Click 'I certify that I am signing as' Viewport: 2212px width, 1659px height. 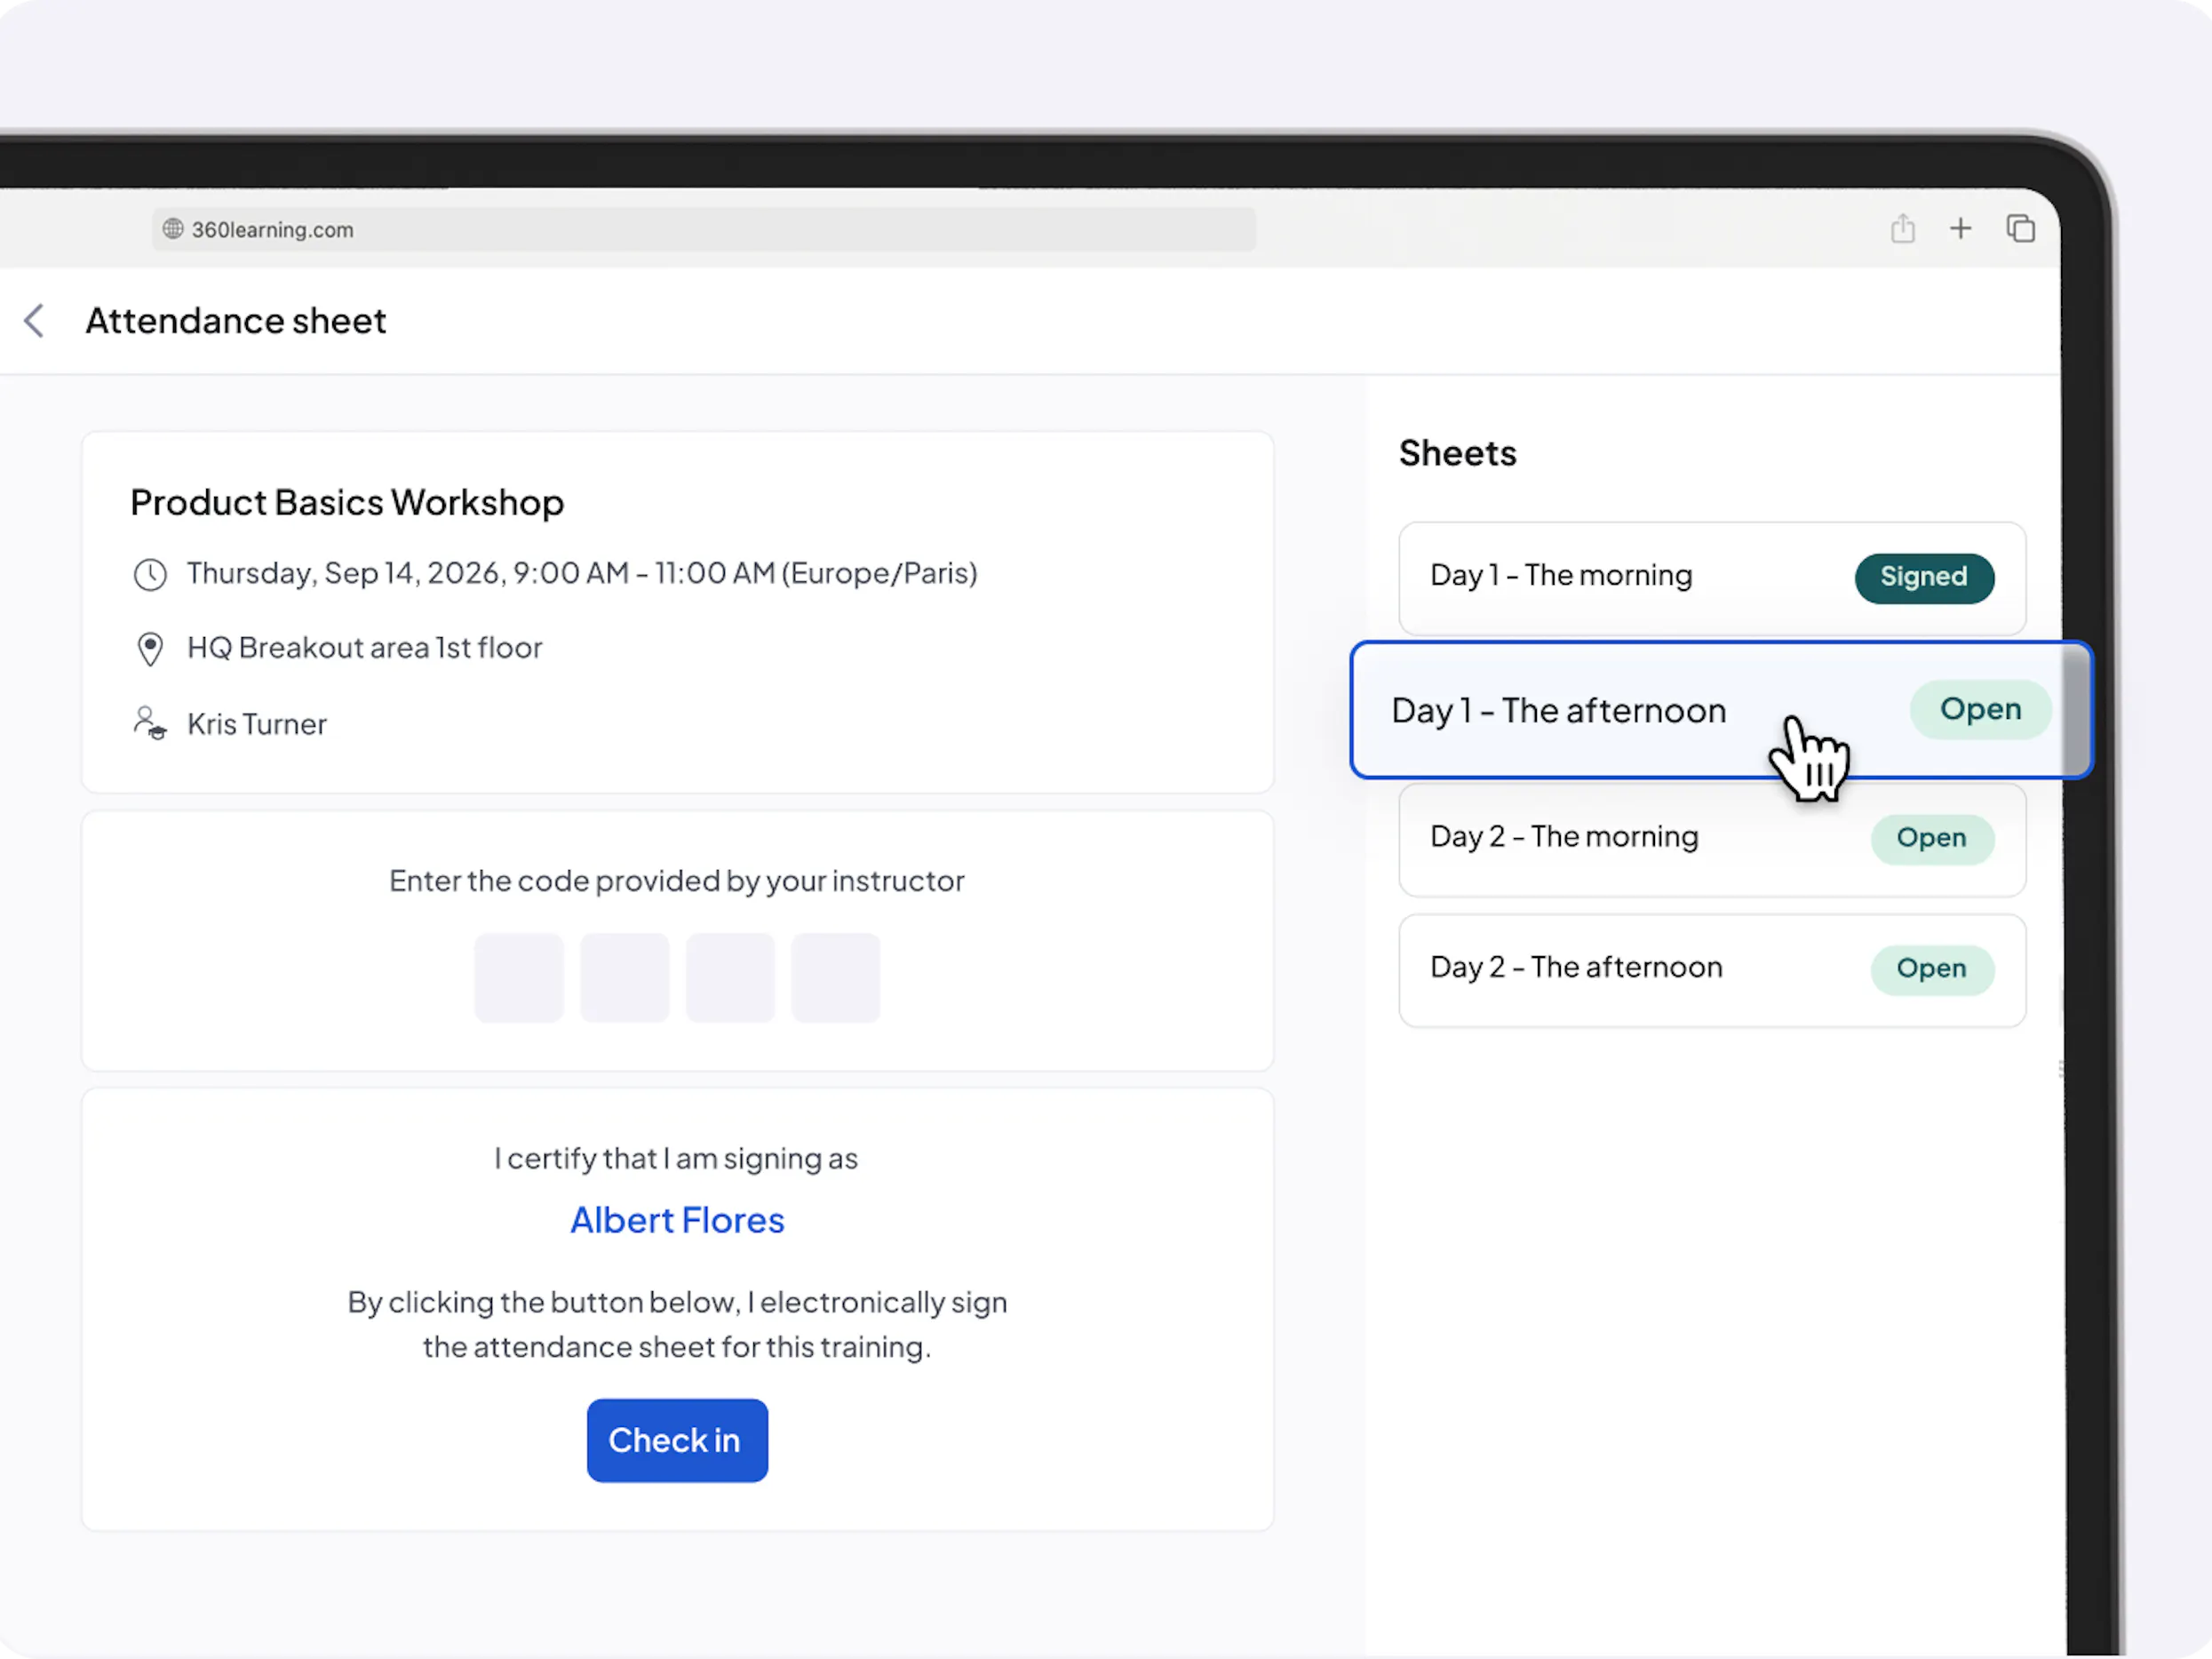(x=676, y=1158)
